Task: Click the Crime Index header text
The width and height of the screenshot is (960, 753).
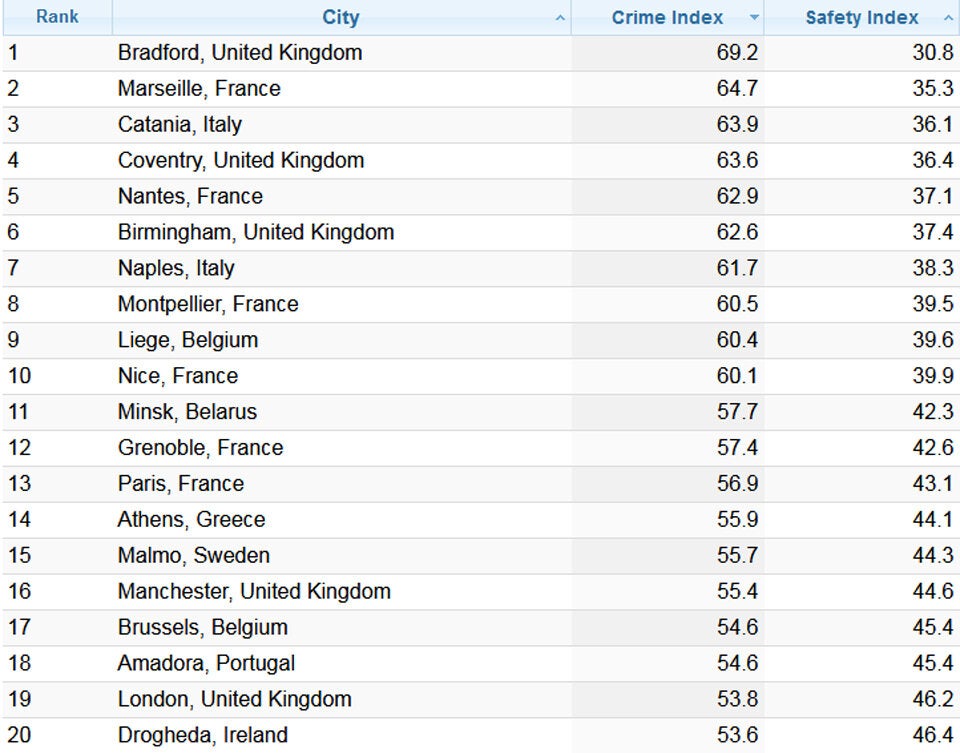Action: tap(667, 17)
